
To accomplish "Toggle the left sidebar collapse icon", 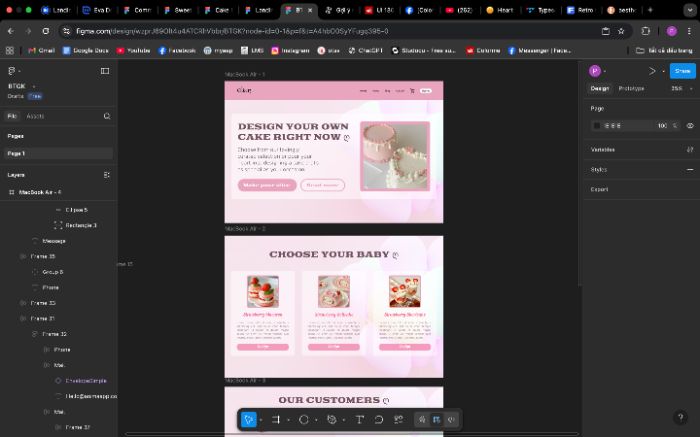I will (x=105, y=71).
